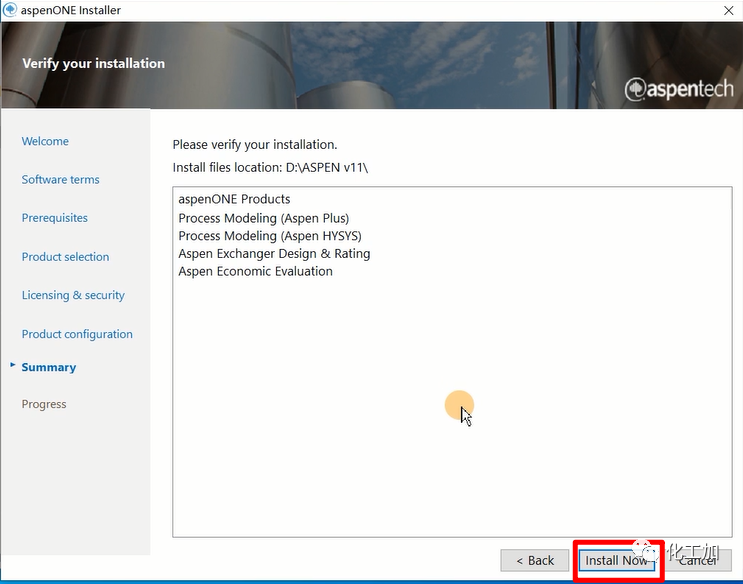This screenshot has height=584, width=743.
Task: Open the Licensing & security step
Action: (73, 295)
